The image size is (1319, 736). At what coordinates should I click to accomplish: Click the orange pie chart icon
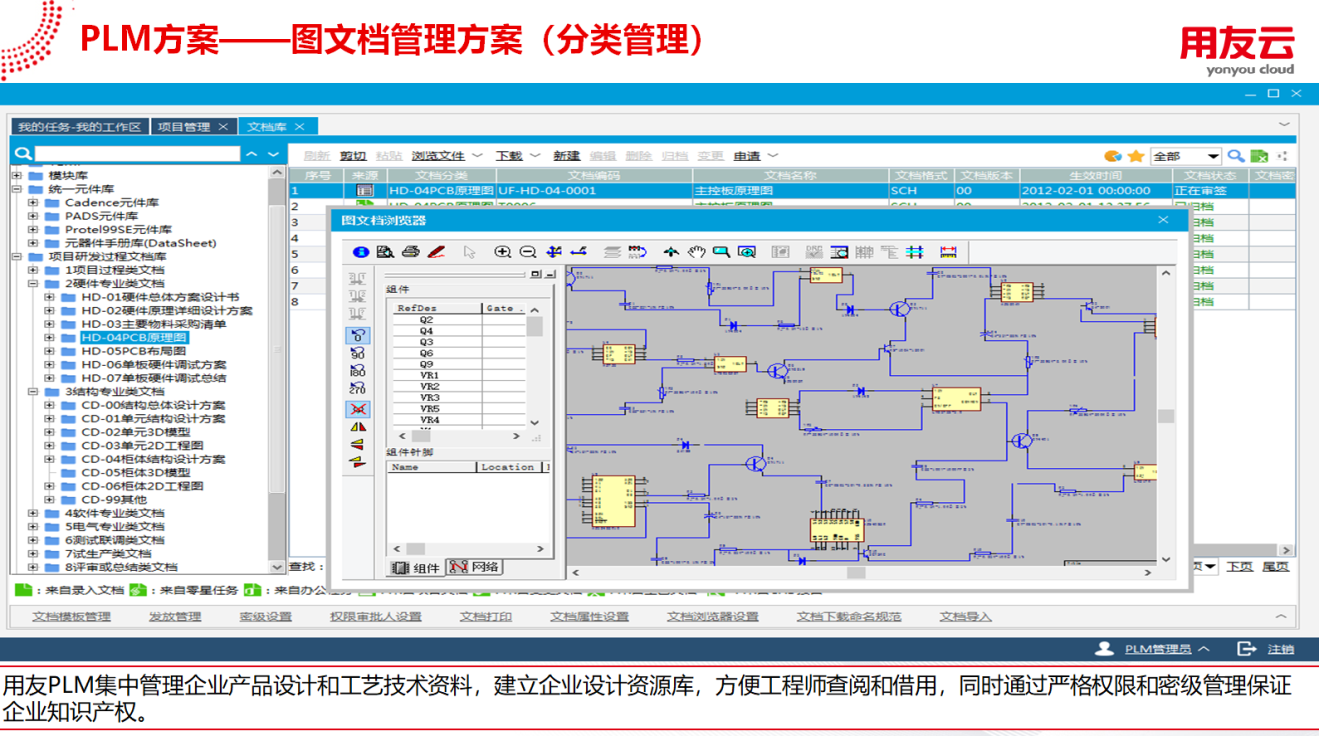tap(1112, 156)
